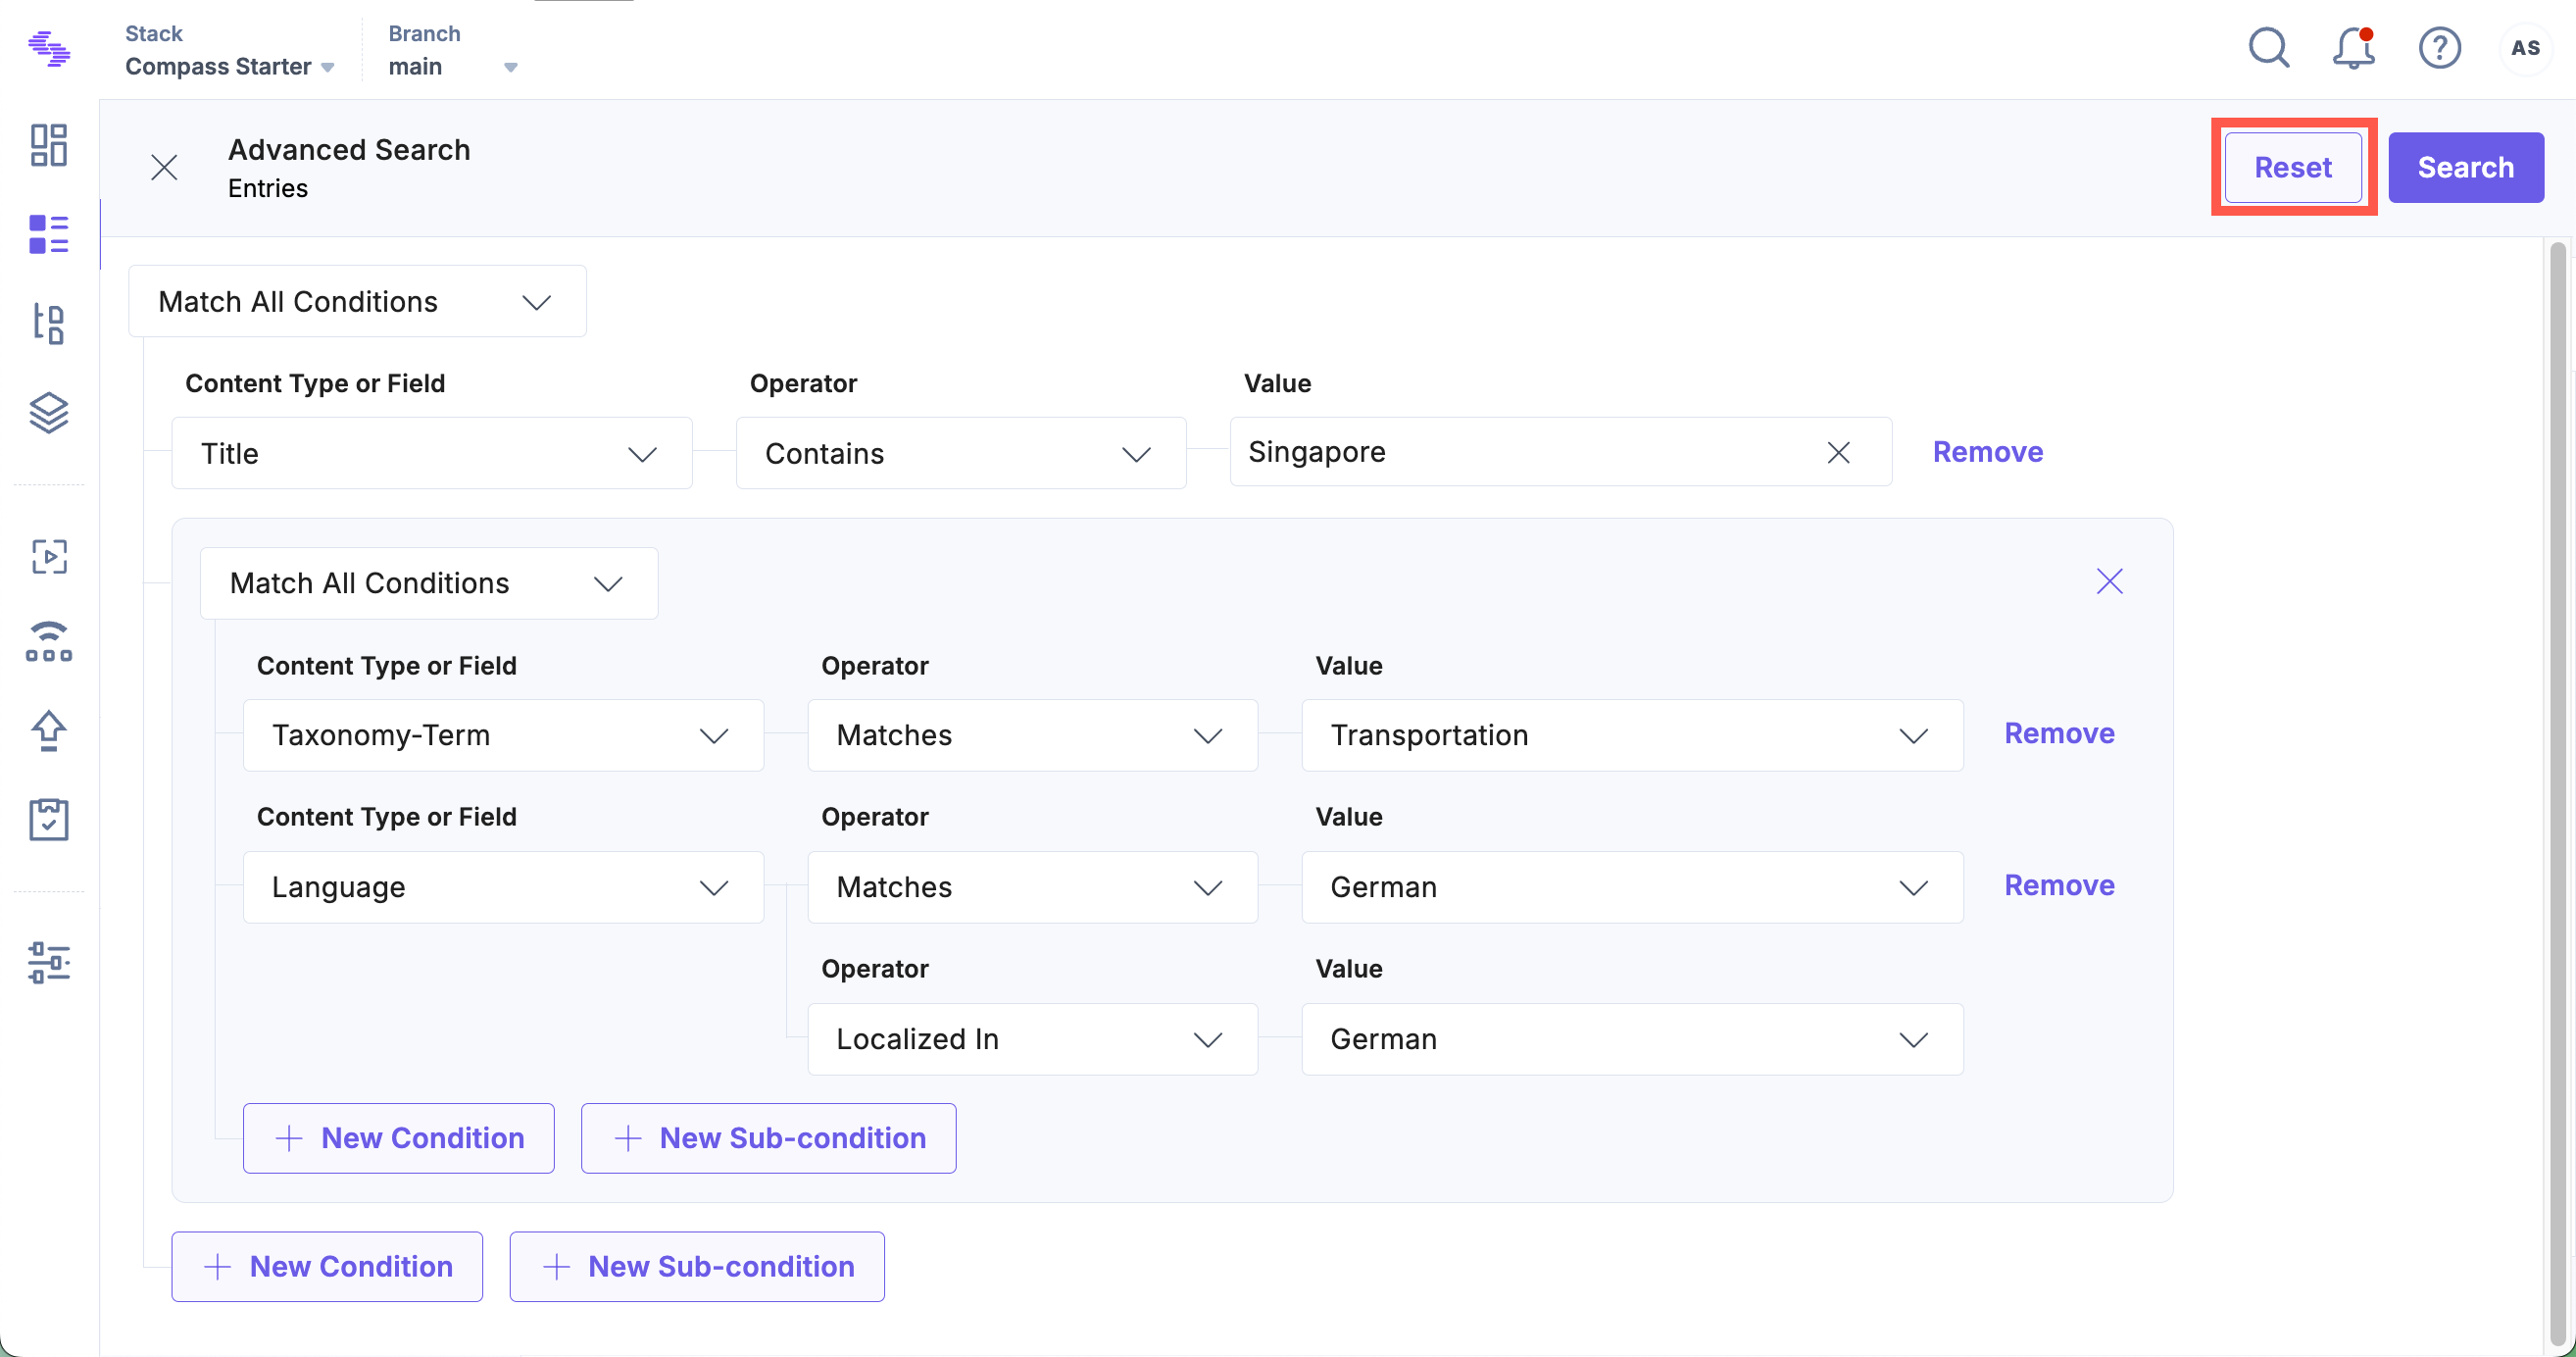Viewport: 2576px width, 1357px height.
Task: Open the Visual Experience play icon in sidebar
Action: click(x=49, y=556)
